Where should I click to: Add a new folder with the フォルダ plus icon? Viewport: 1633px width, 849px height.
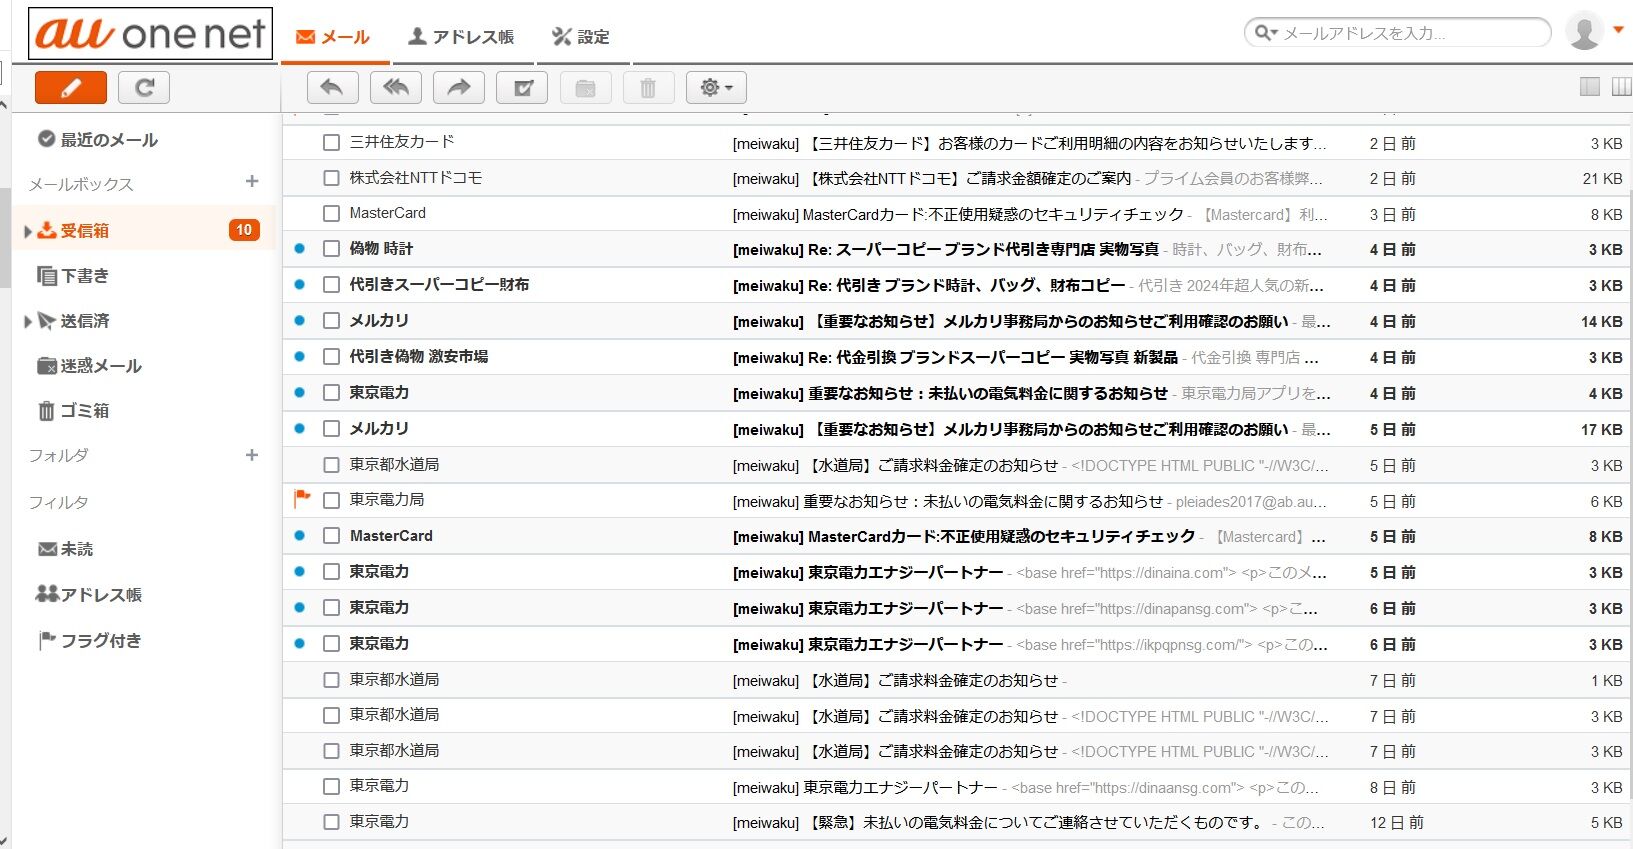(252, 455)
